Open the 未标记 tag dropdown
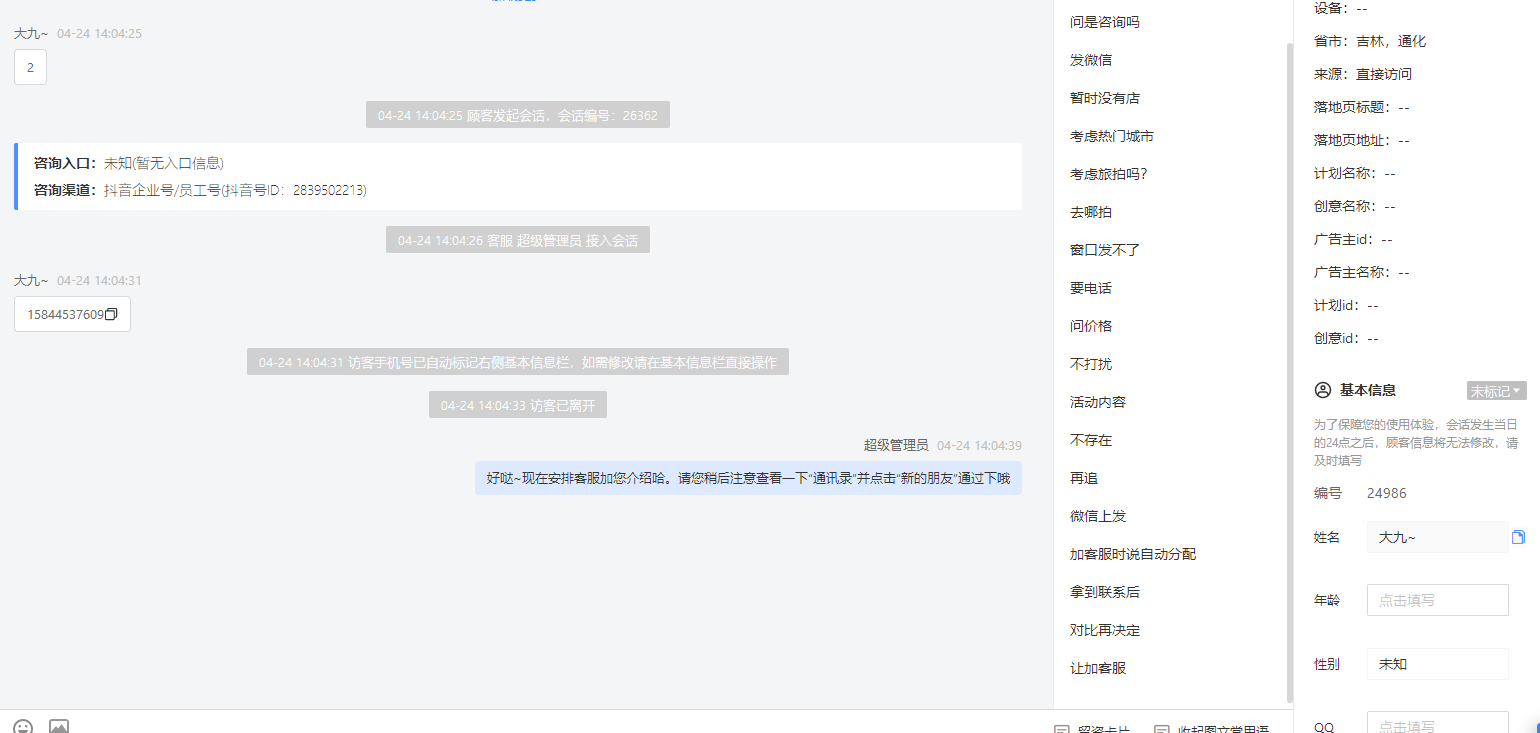This screenshot has width=1540, height=733. tap(1496, 391)
